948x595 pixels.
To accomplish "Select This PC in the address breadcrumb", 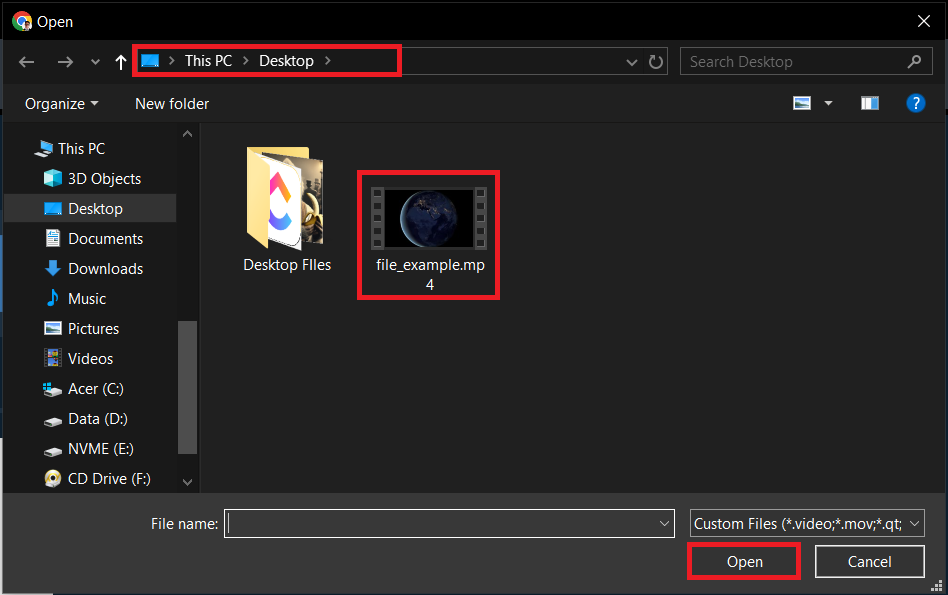I will [207, 60].
